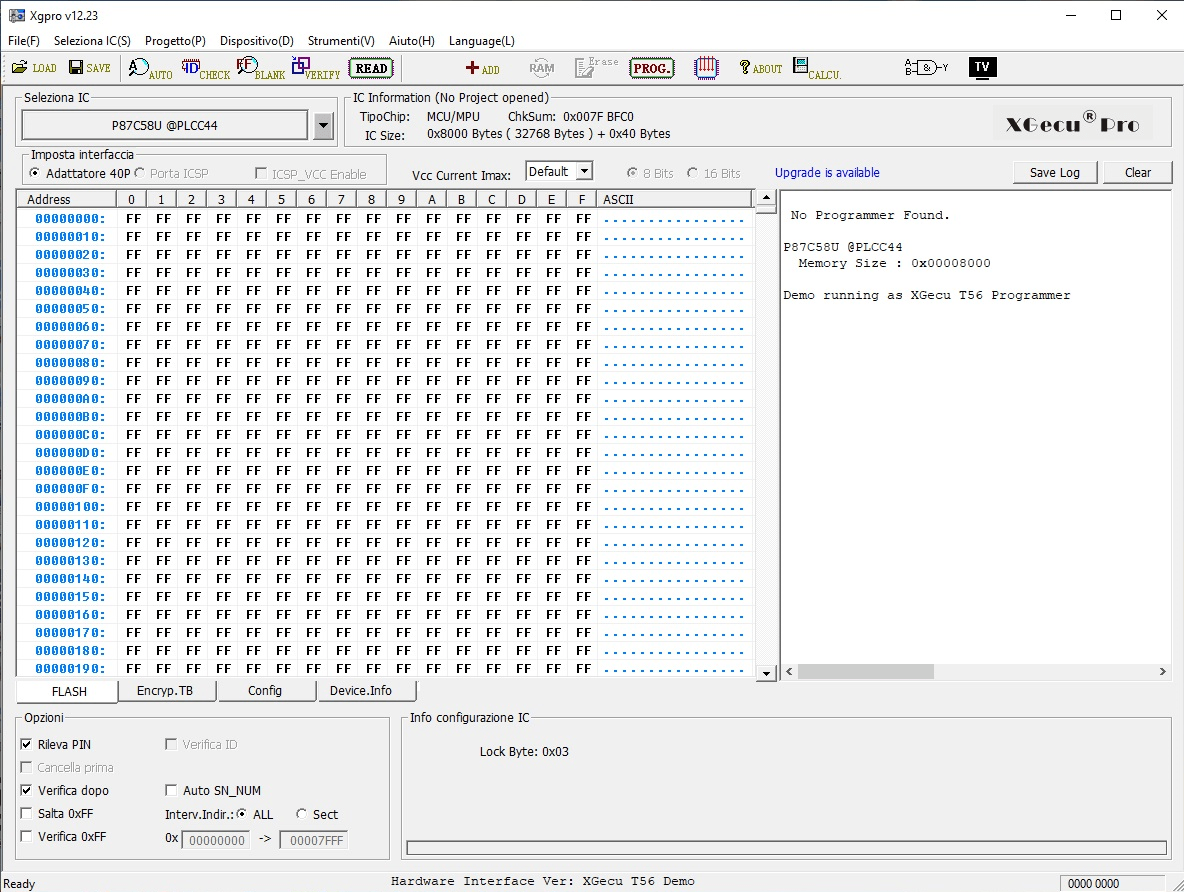Click Clear log button
Viewport: 1184px width, 892px height.
(x=1138, y=172)
